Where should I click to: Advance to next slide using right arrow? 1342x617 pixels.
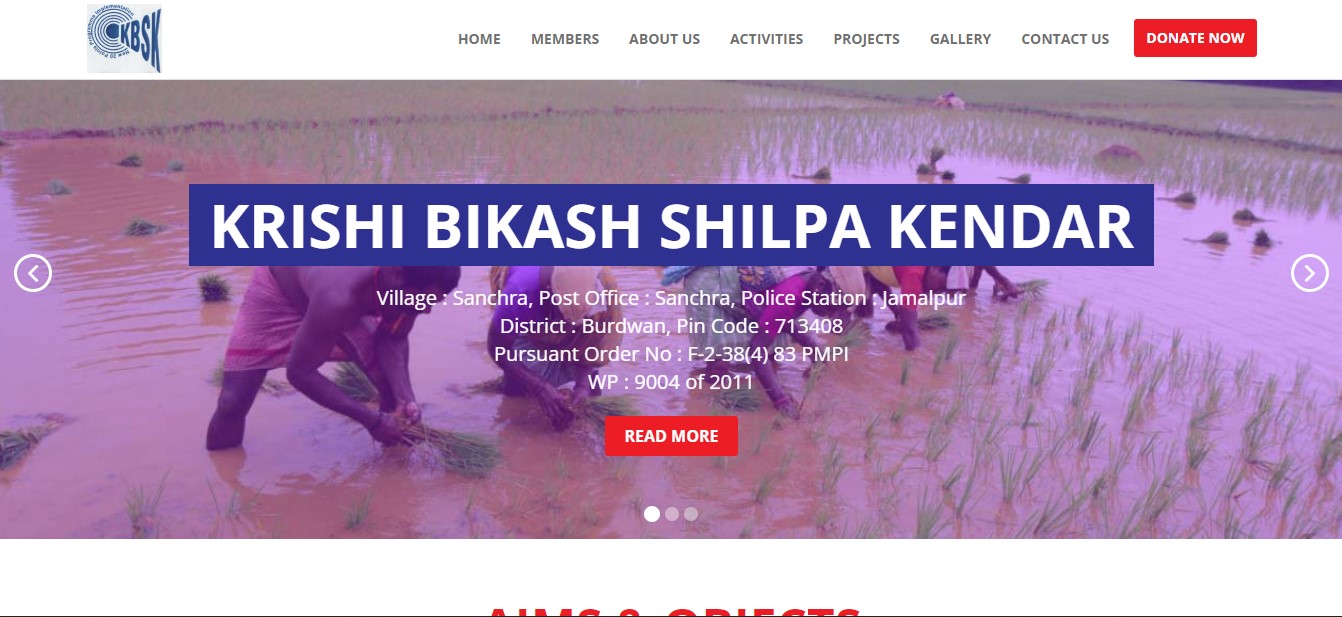point(1309,273)
